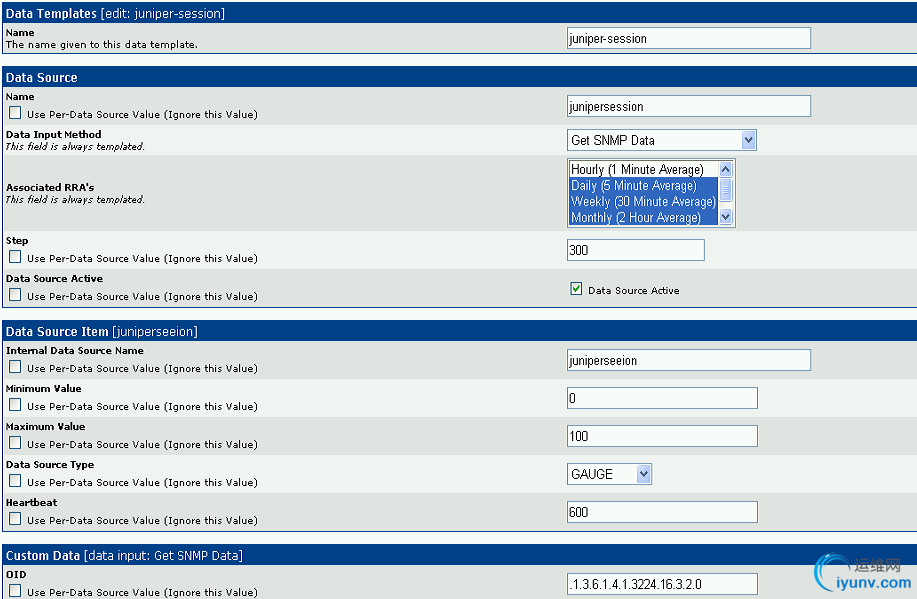This screenshot has width=917, height=599.
Task: Click Internal Data Source Name field juniperseeion
Action: click(x=688, y=360)
